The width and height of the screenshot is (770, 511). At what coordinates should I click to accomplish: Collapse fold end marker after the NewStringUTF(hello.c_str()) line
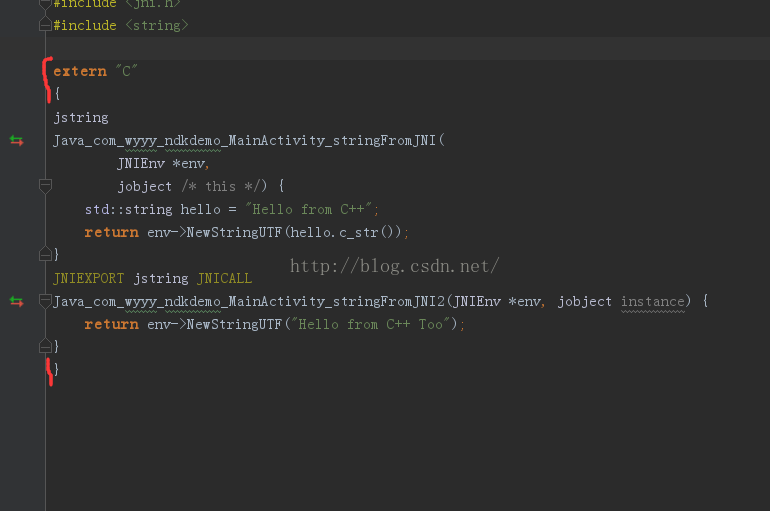pyautogui.click(x=45, y=254)
